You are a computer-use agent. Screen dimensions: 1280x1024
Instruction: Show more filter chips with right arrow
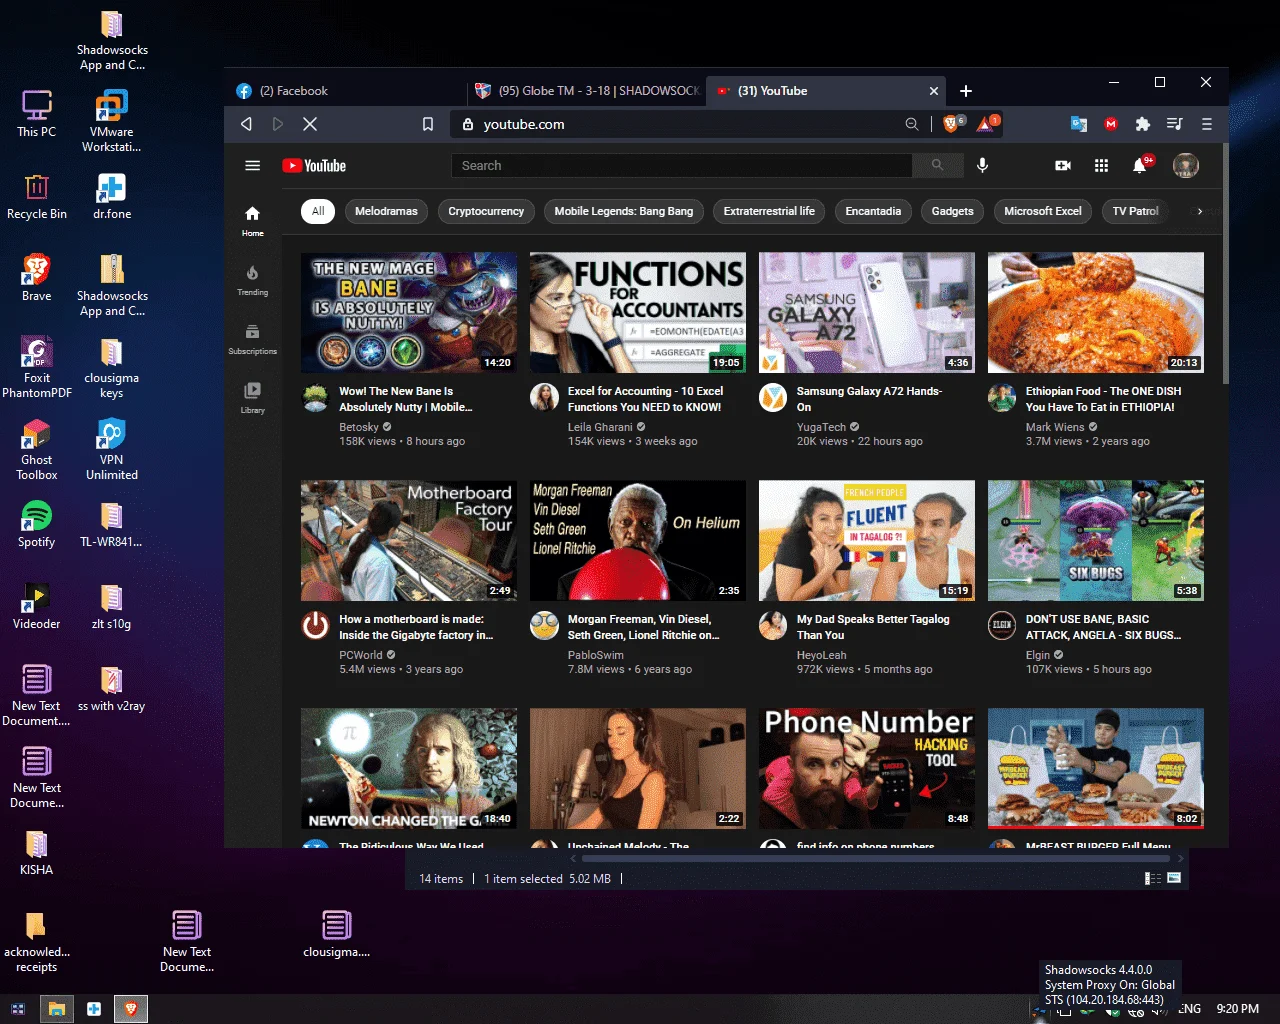coord(1200,211)
